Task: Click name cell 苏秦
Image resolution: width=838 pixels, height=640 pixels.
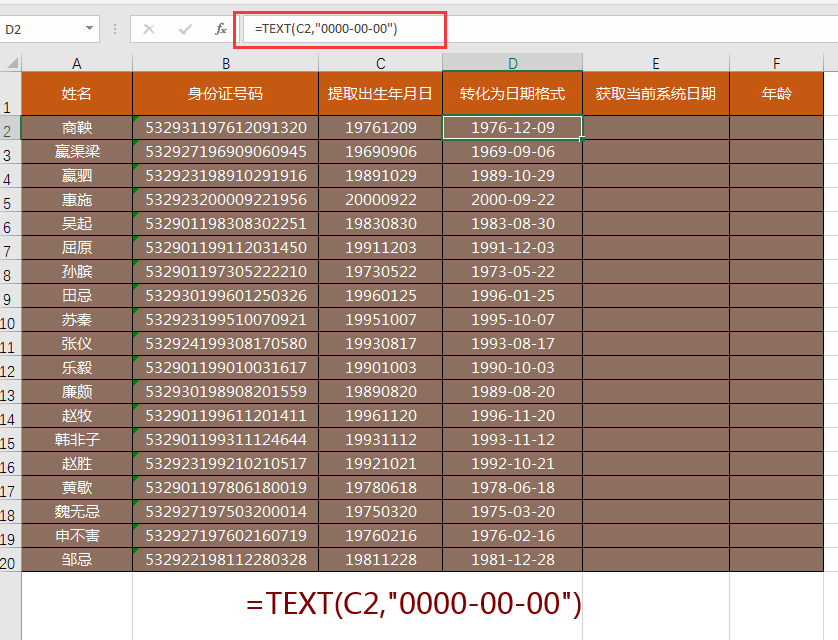Action: (x=77, y=320)
